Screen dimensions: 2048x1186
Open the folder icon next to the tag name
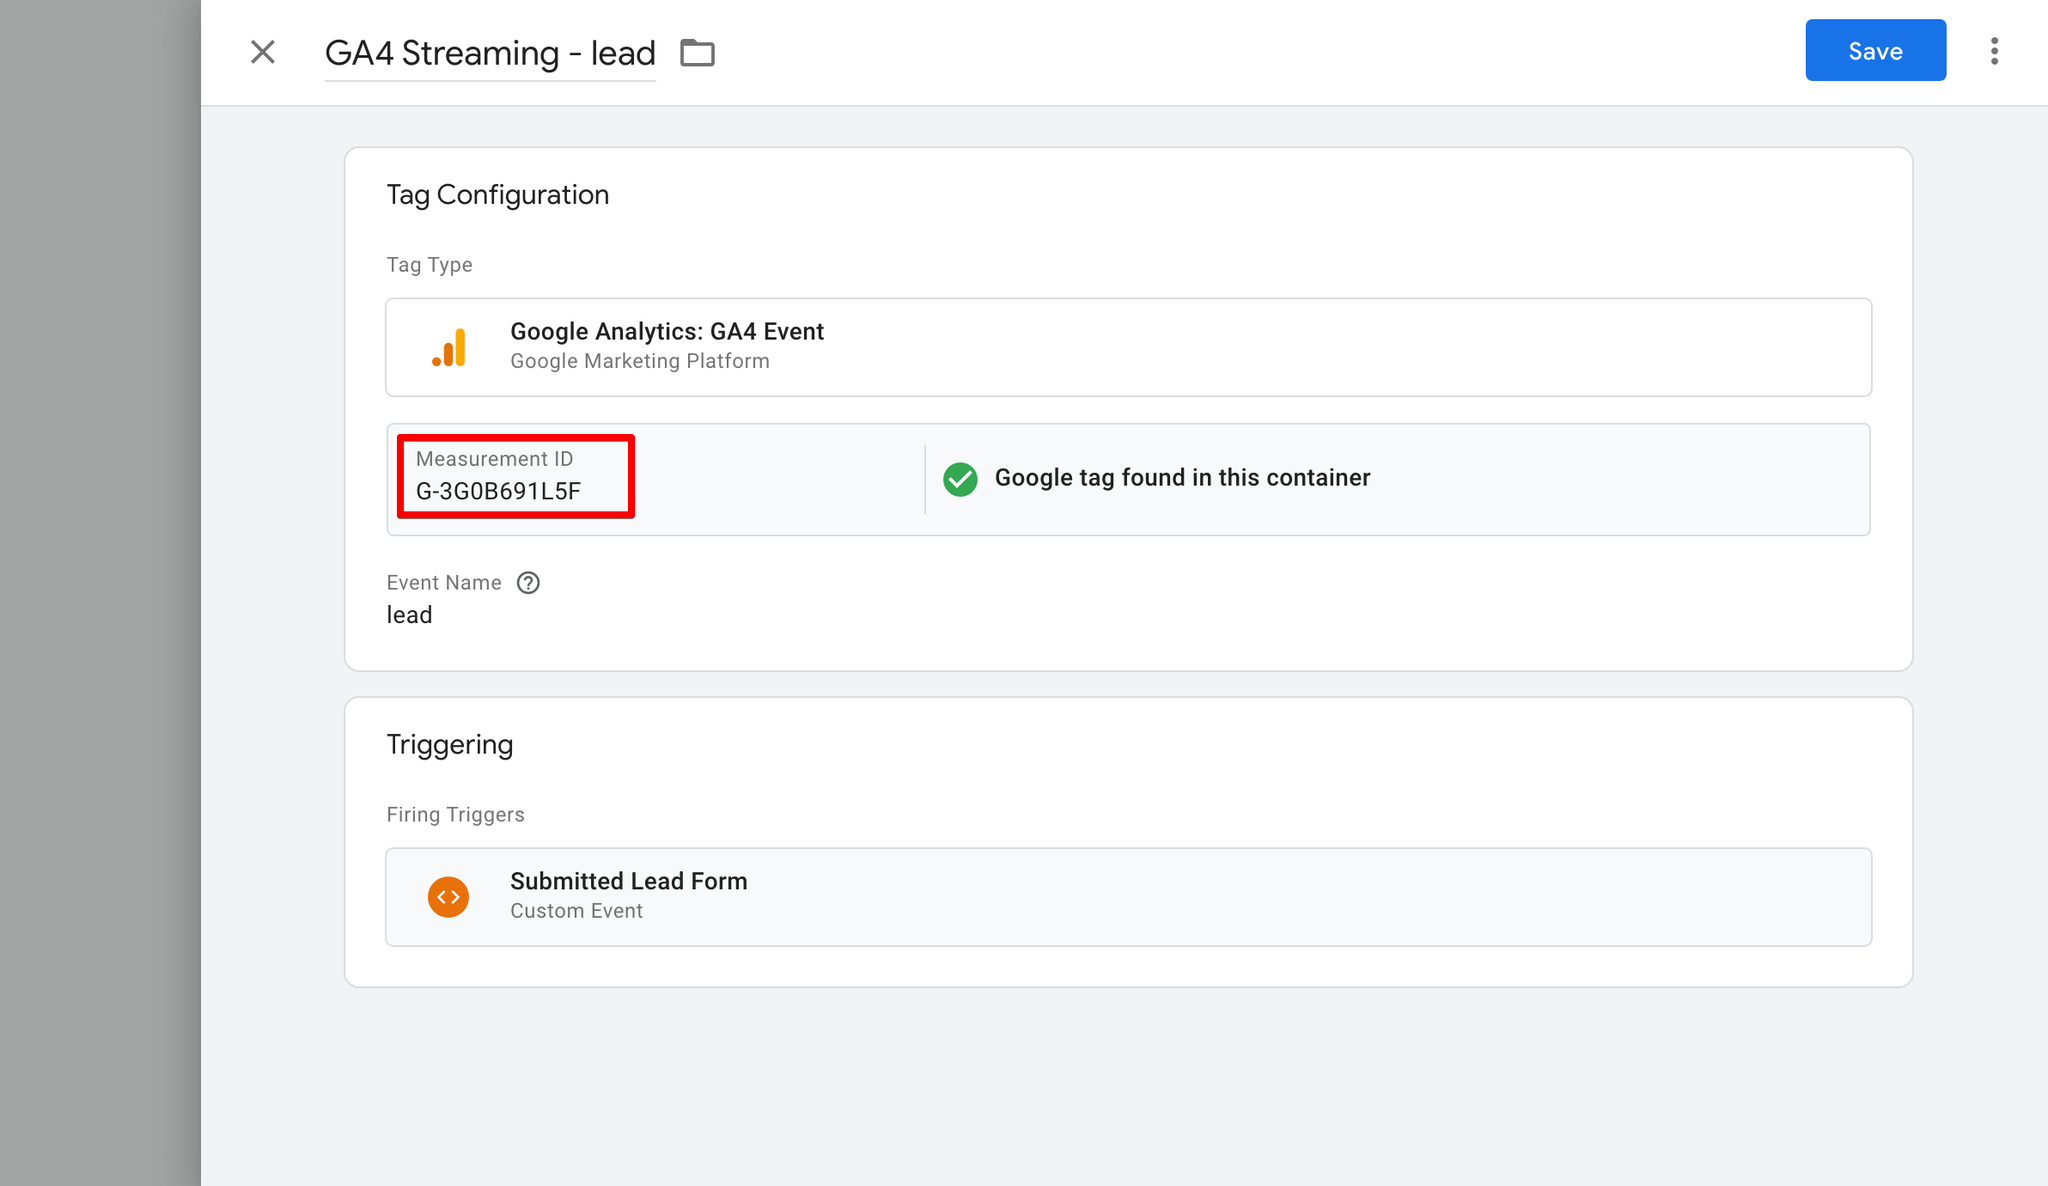(697, 53)
